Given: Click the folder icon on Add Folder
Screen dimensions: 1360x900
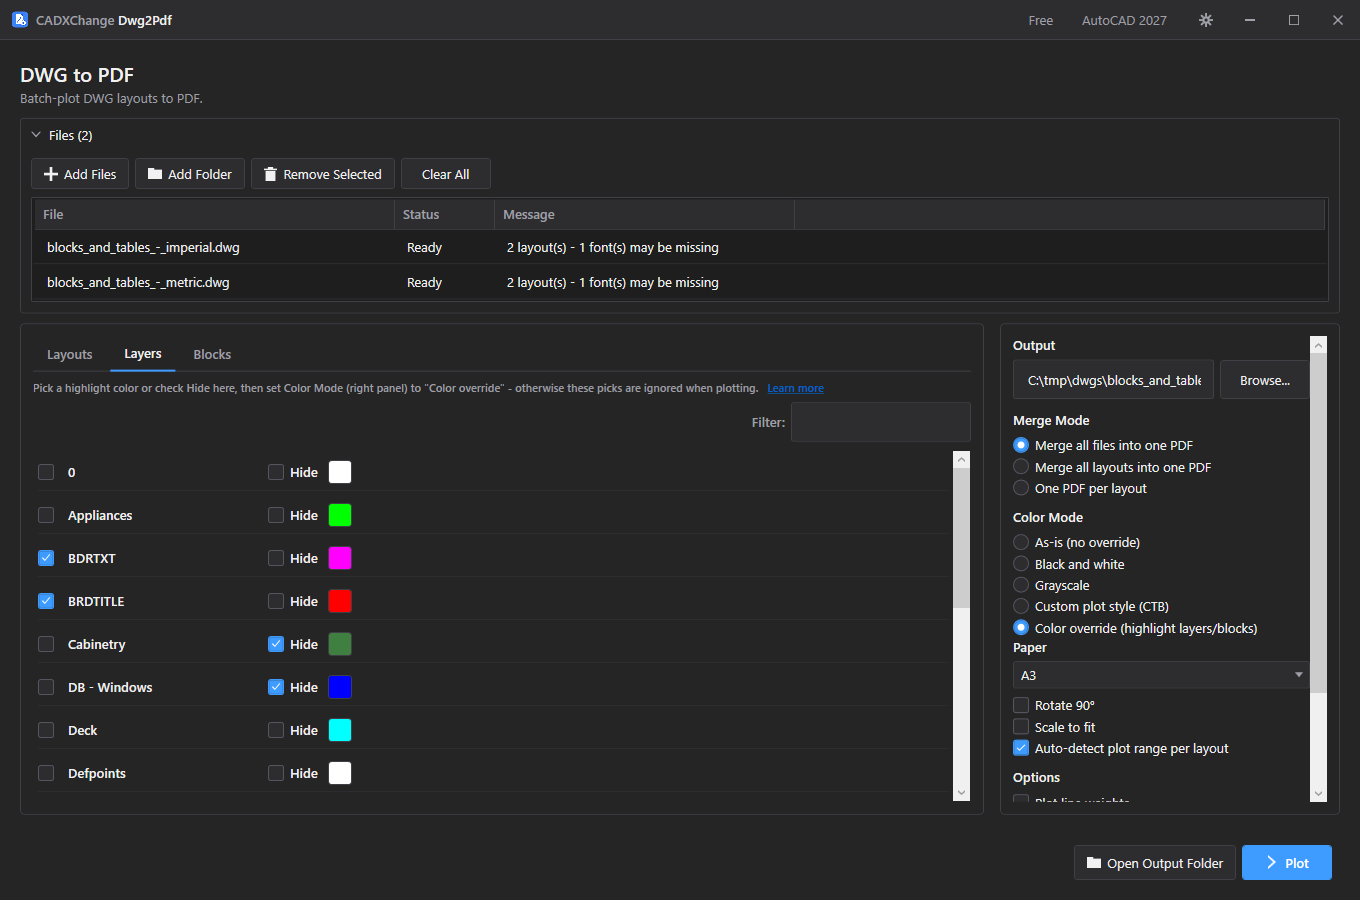Looking at the screenshot, I should [x=155, y=174].
